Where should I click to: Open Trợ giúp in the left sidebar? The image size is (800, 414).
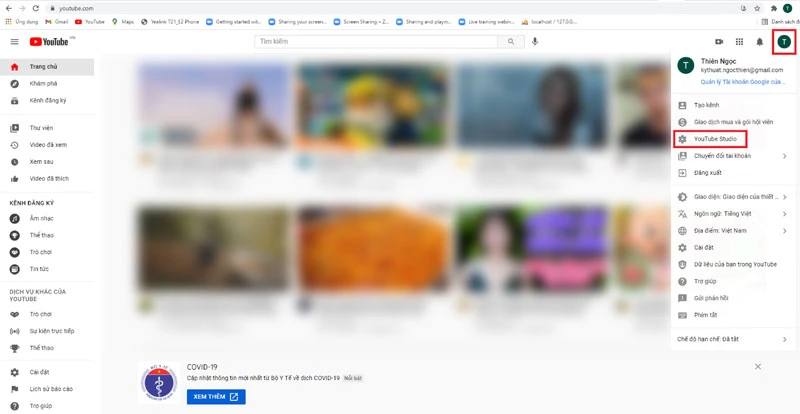[47, 406]
